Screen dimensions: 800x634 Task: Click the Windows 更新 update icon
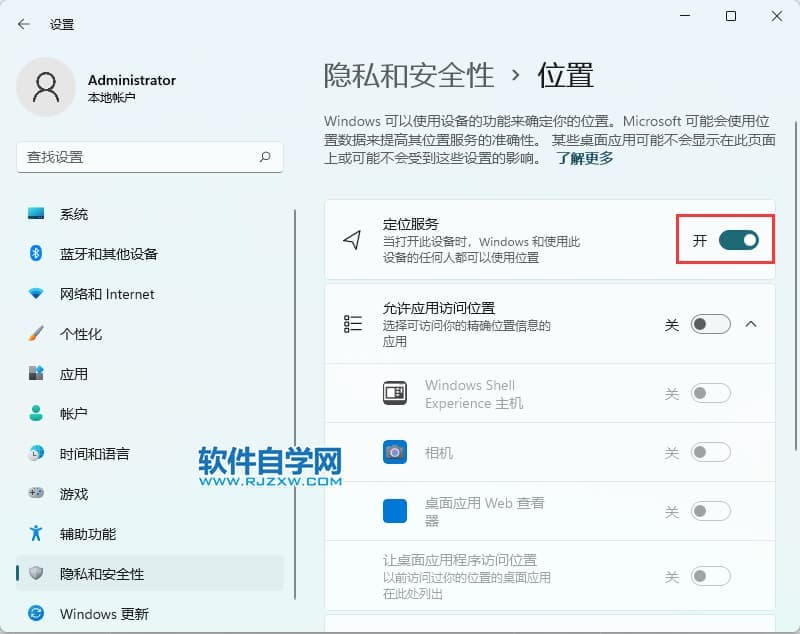coord(37,613)
